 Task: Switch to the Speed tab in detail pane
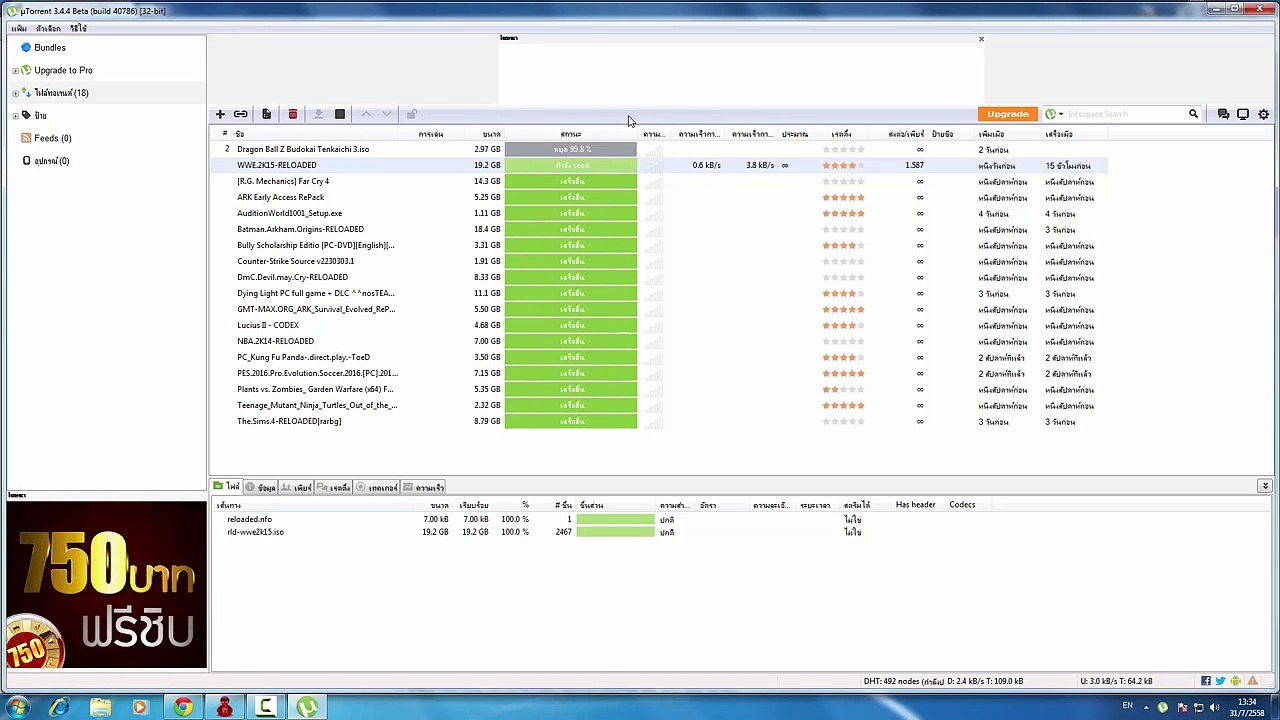tap(424, 487)
